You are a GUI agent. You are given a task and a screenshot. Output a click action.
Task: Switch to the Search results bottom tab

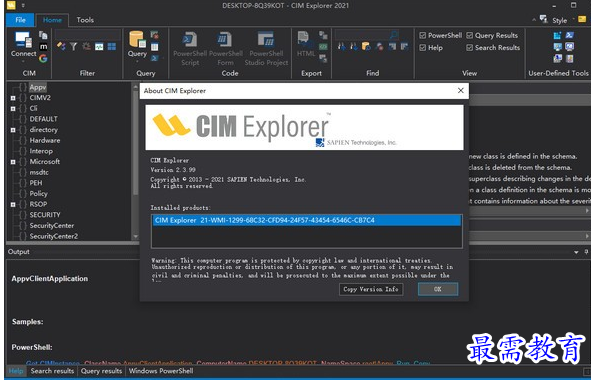(x=52, y=371)
